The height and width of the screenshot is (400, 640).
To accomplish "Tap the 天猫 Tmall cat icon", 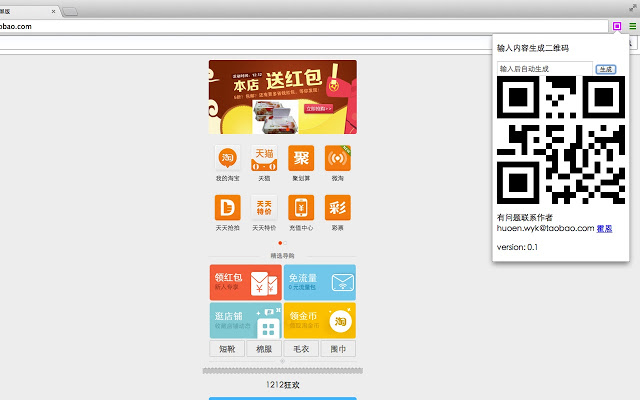I will [264, 158].
